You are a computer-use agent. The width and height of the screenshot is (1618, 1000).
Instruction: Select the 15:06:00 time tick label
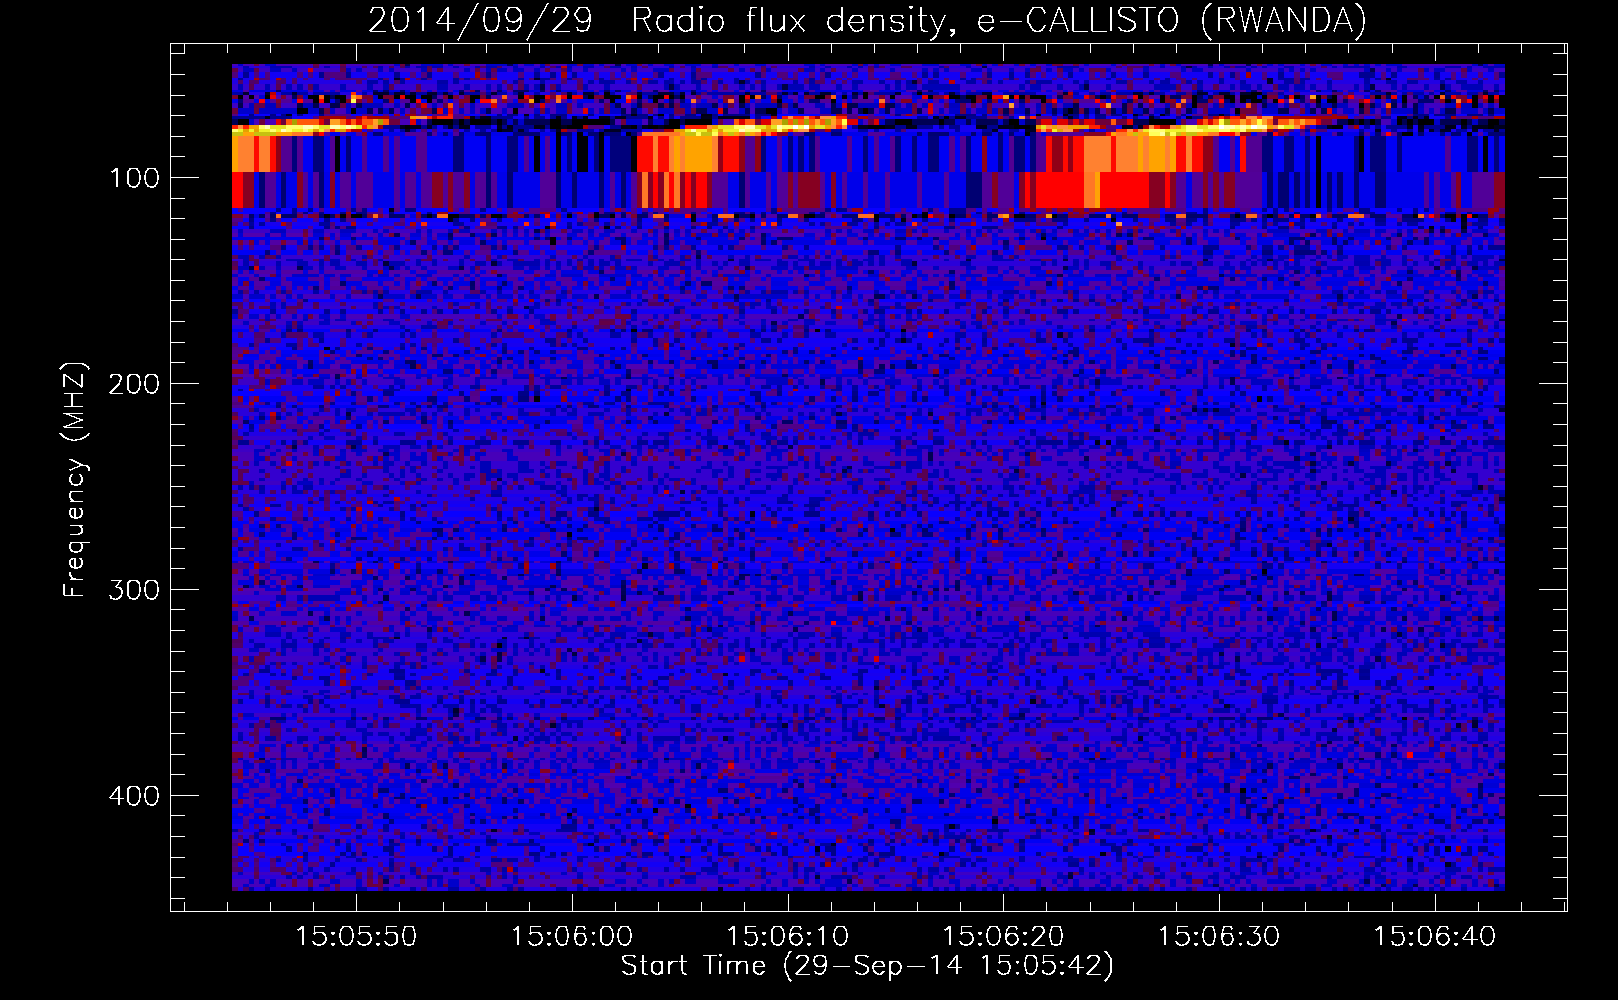point(572,936)
